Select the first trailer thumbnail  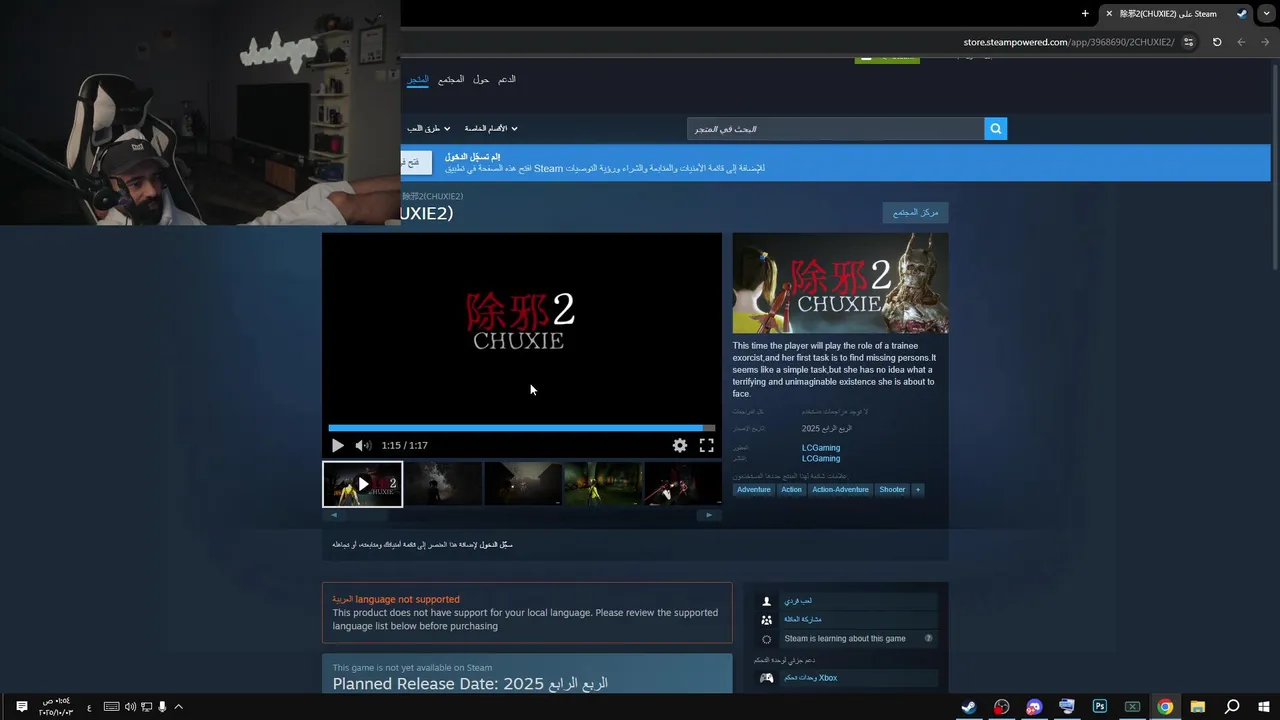(x=362, y=484)
